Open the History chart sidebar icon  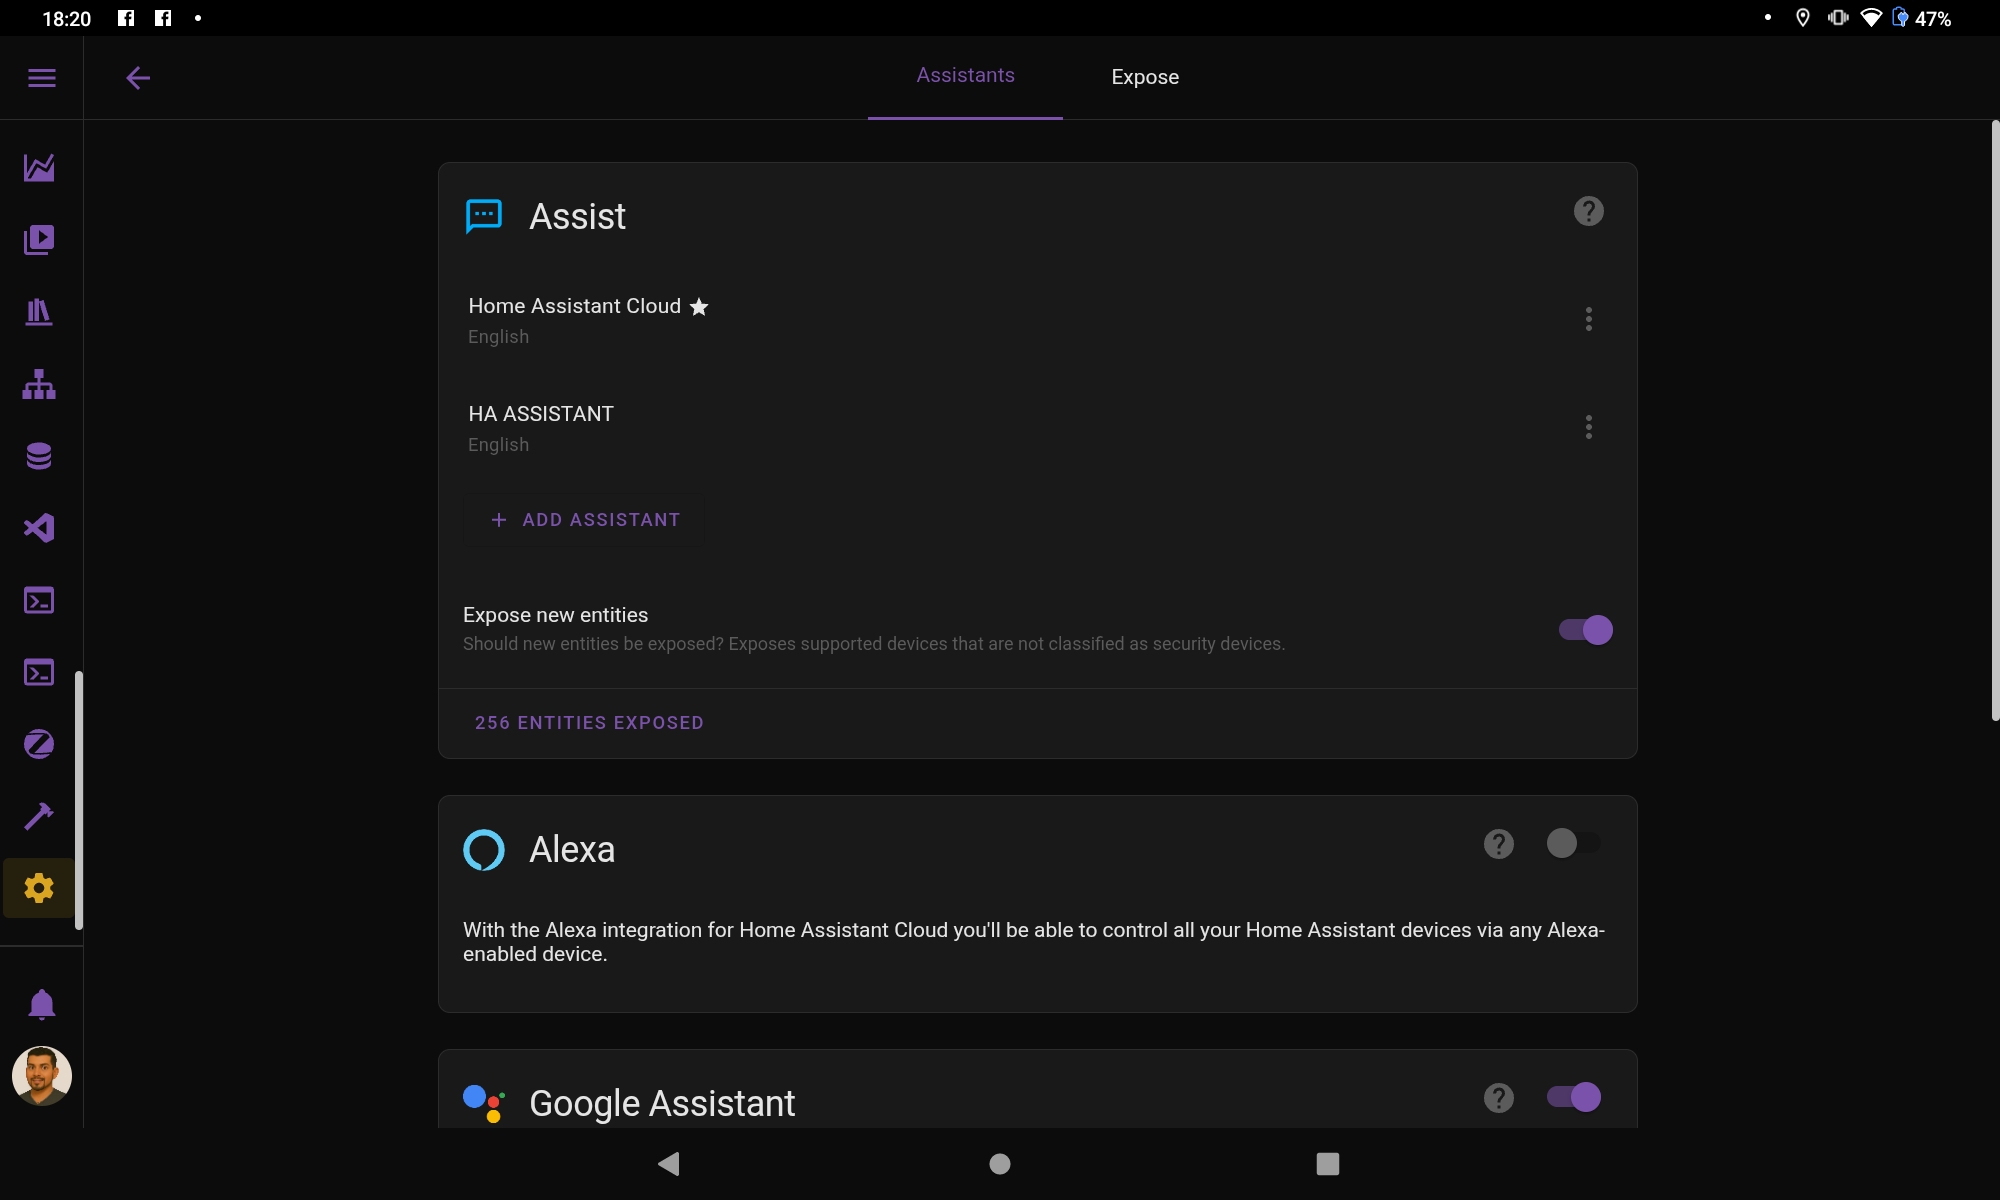39,168
